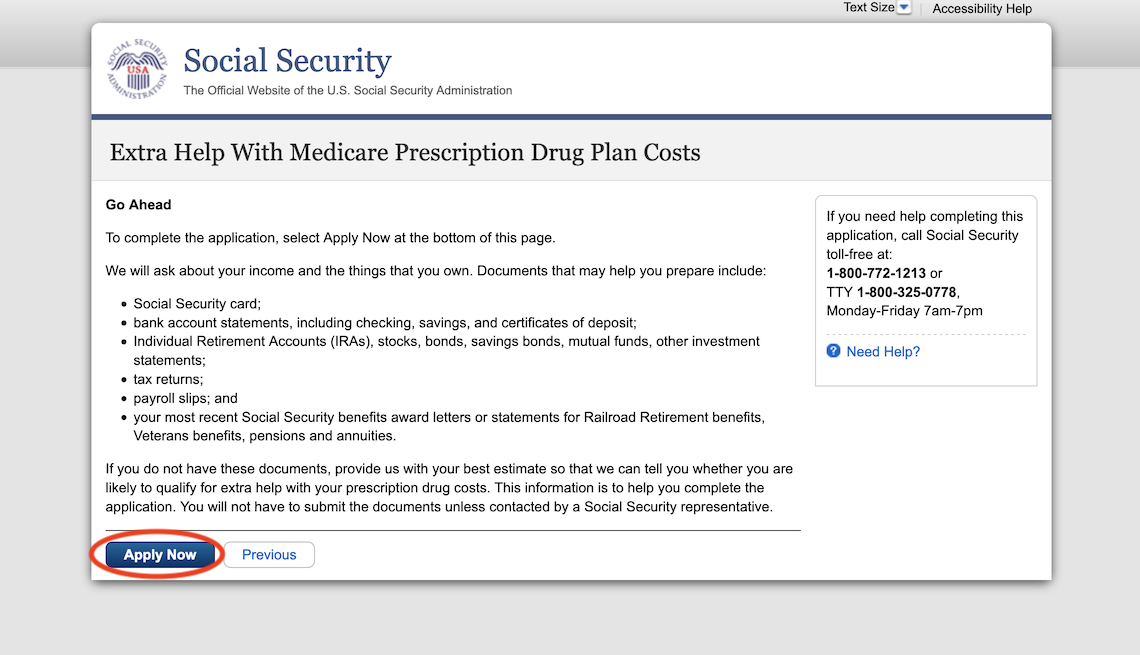Open help via the blue question mark icon
Image resolution: width=1140 pixels, height=655 pixels.
pos(833,351)
